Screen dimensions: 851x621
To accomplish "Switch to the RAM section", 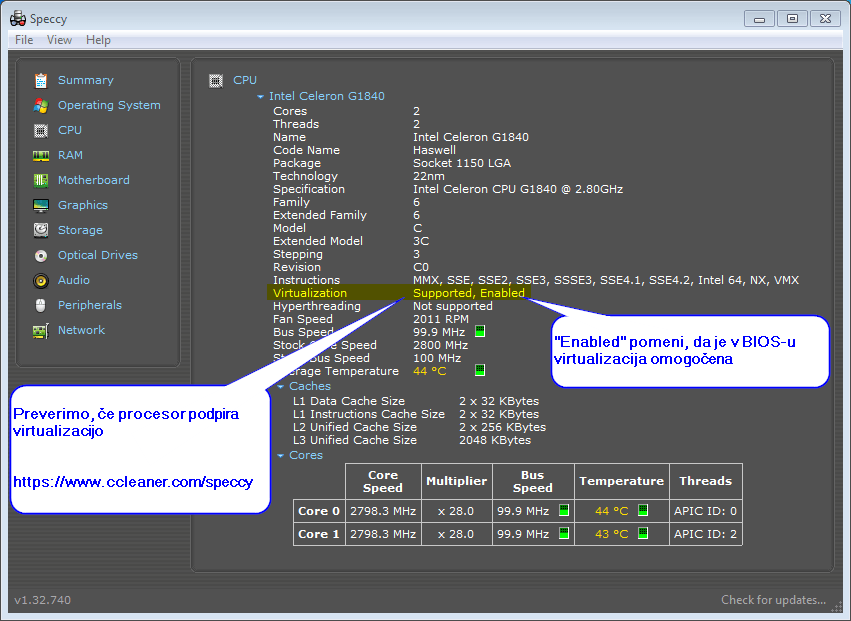I will 70,155.
